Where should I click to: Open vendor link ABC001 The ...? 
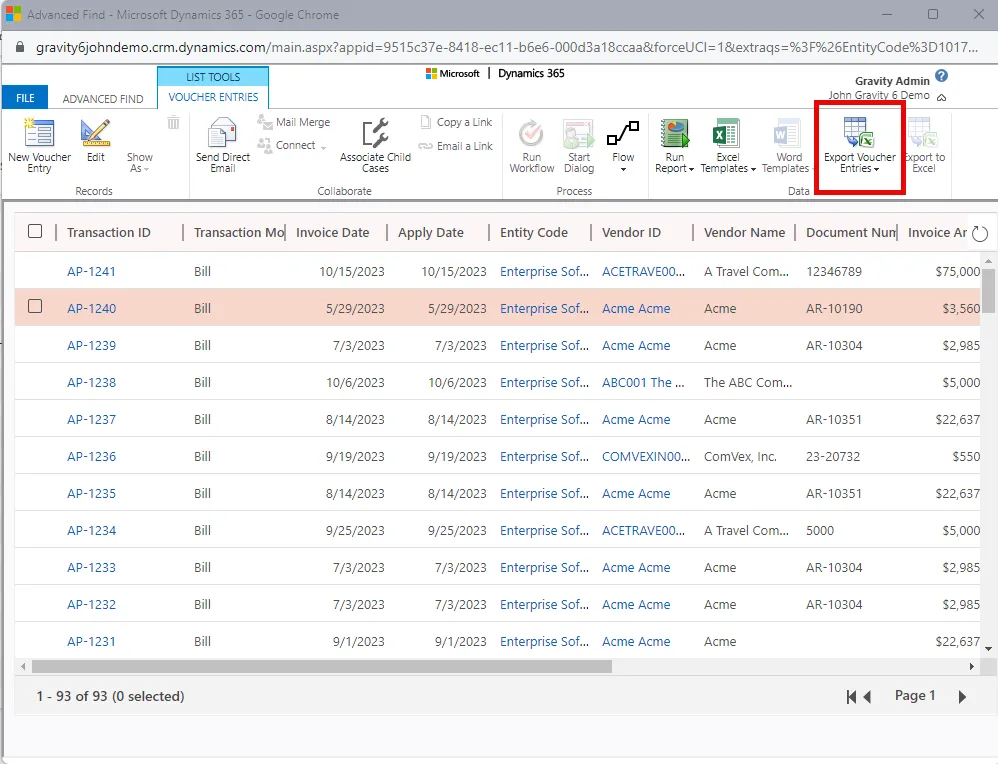(x=643, y=382)
